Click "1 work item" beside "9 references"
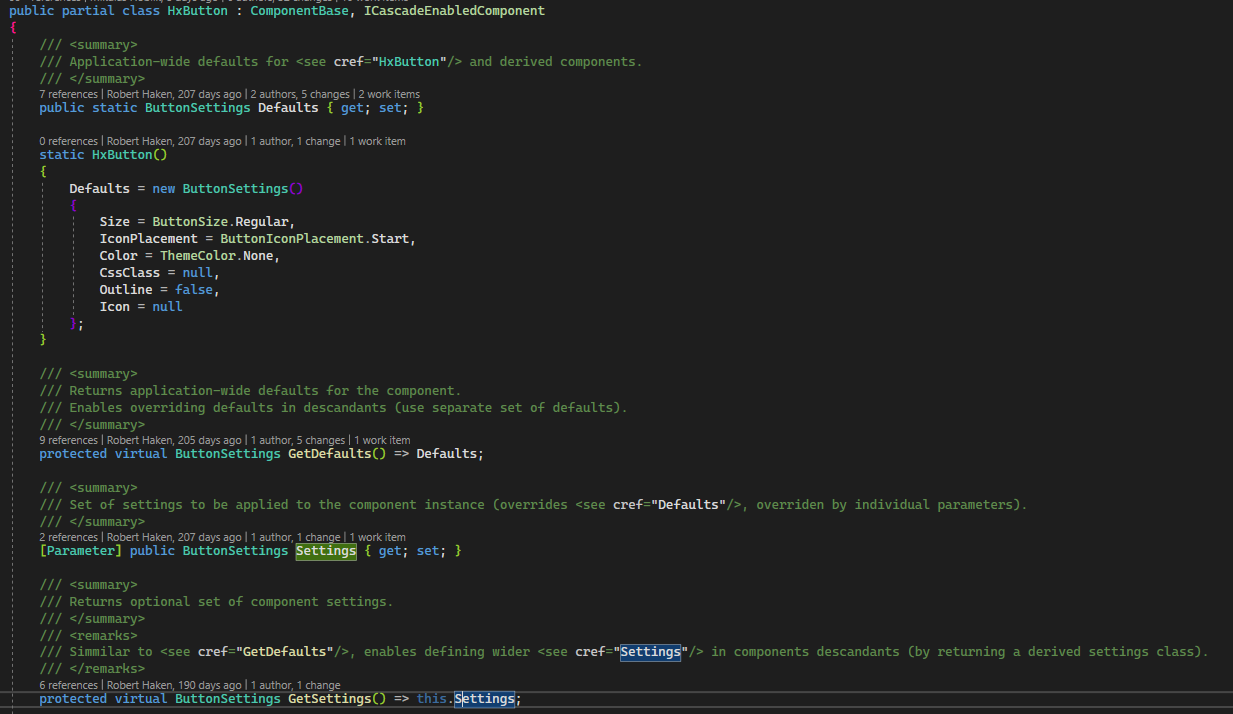 point(382,440)
